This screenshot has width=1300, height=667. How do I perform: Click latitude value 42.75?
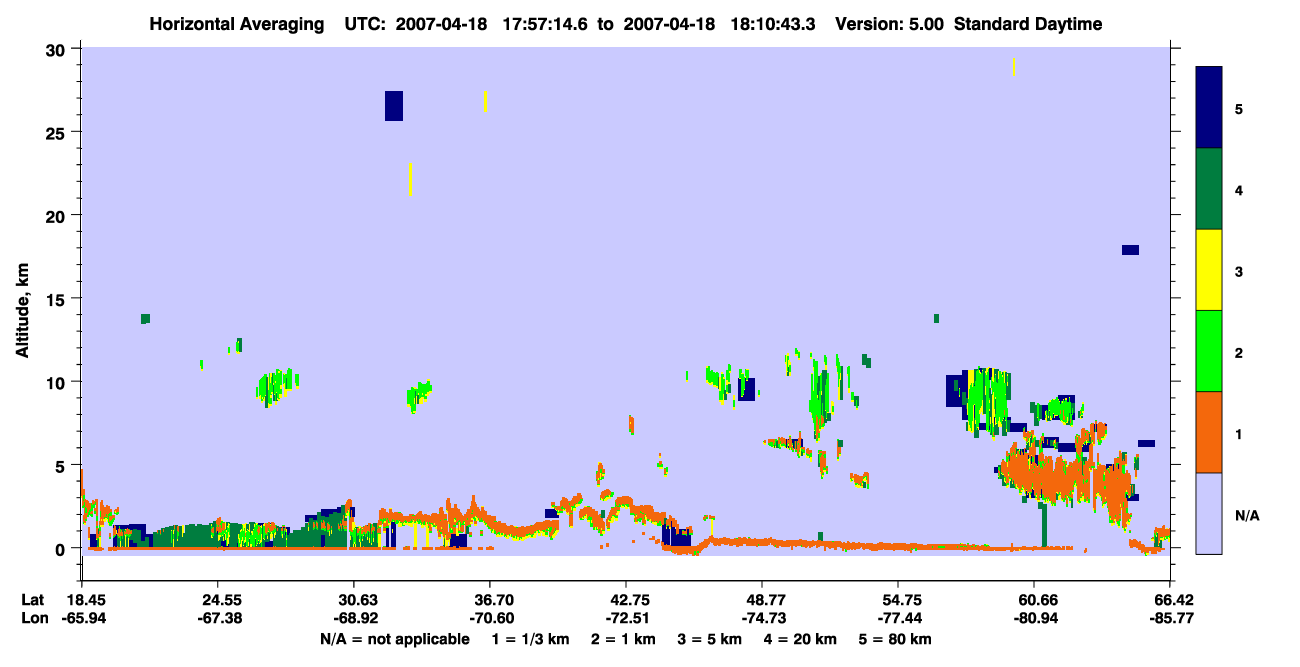click(626, 600)
